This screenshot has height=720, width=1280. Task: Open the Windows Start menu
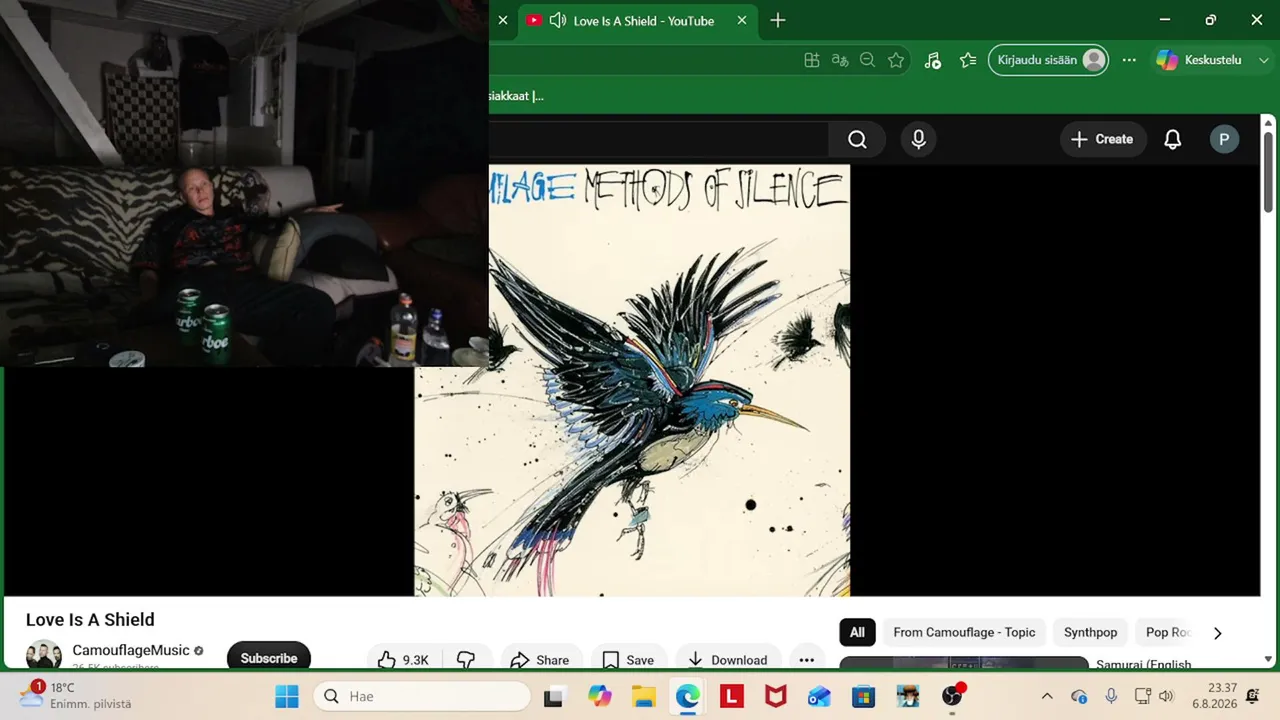287,696
